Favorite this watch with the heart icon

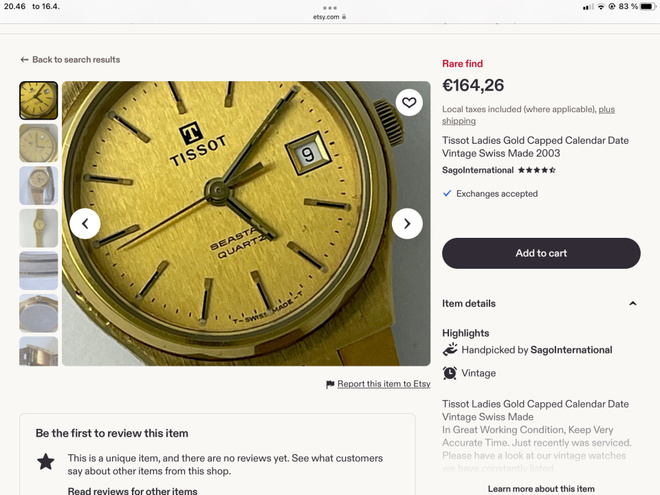[x=409, y=103]
